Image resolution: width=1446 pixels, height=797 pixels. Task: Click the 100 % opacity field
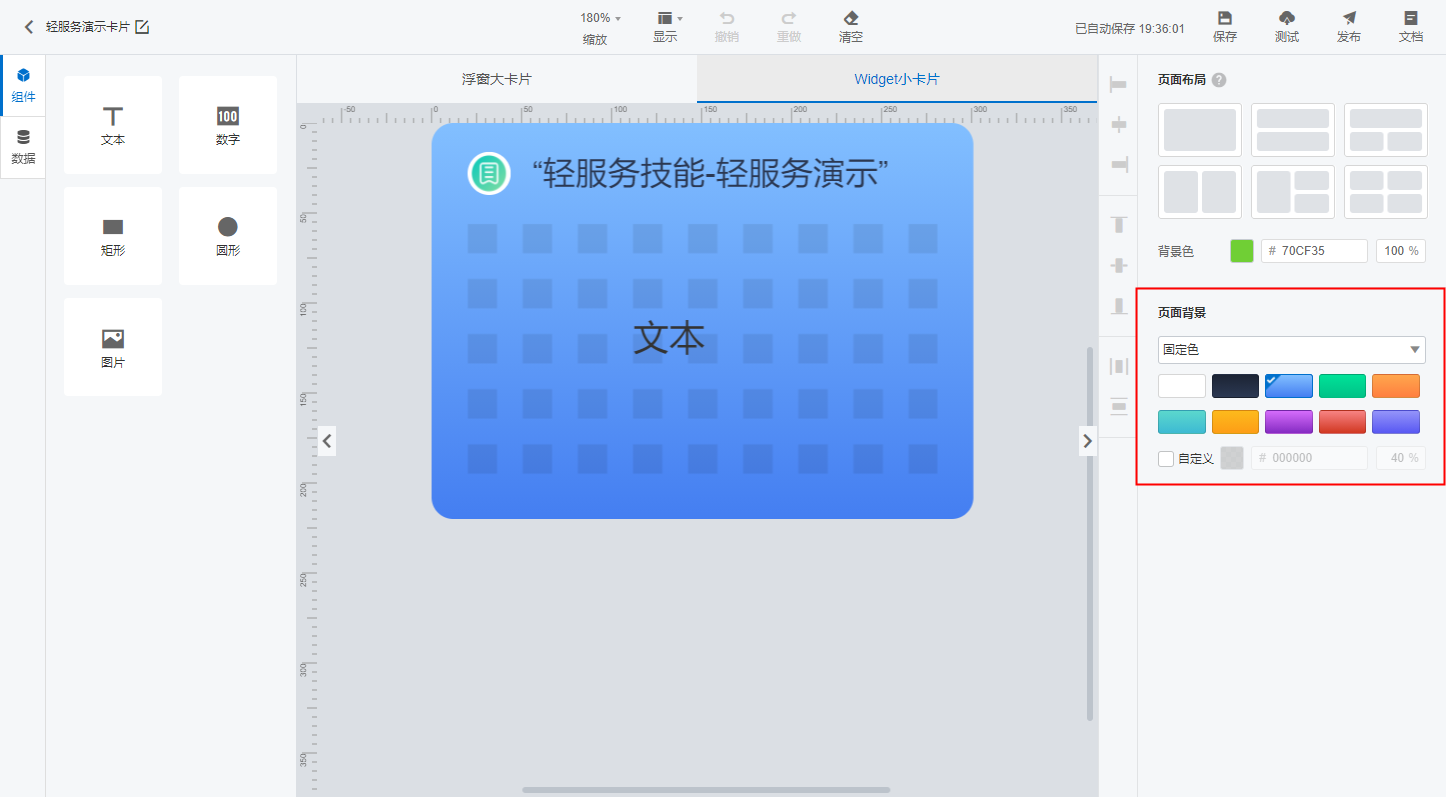click(x=1401, y=251)
